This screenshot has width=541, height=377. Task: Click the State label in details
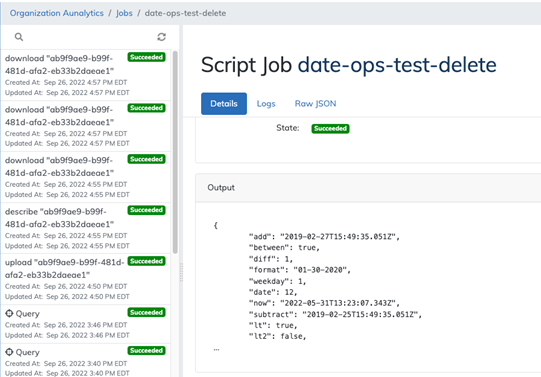coord(288,128)
